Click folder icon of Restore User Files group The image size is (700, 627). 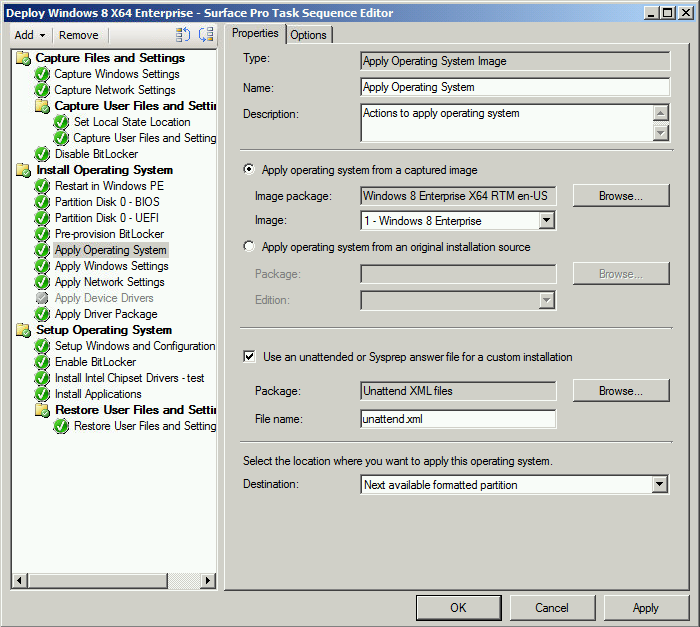[x=42, y=410]
